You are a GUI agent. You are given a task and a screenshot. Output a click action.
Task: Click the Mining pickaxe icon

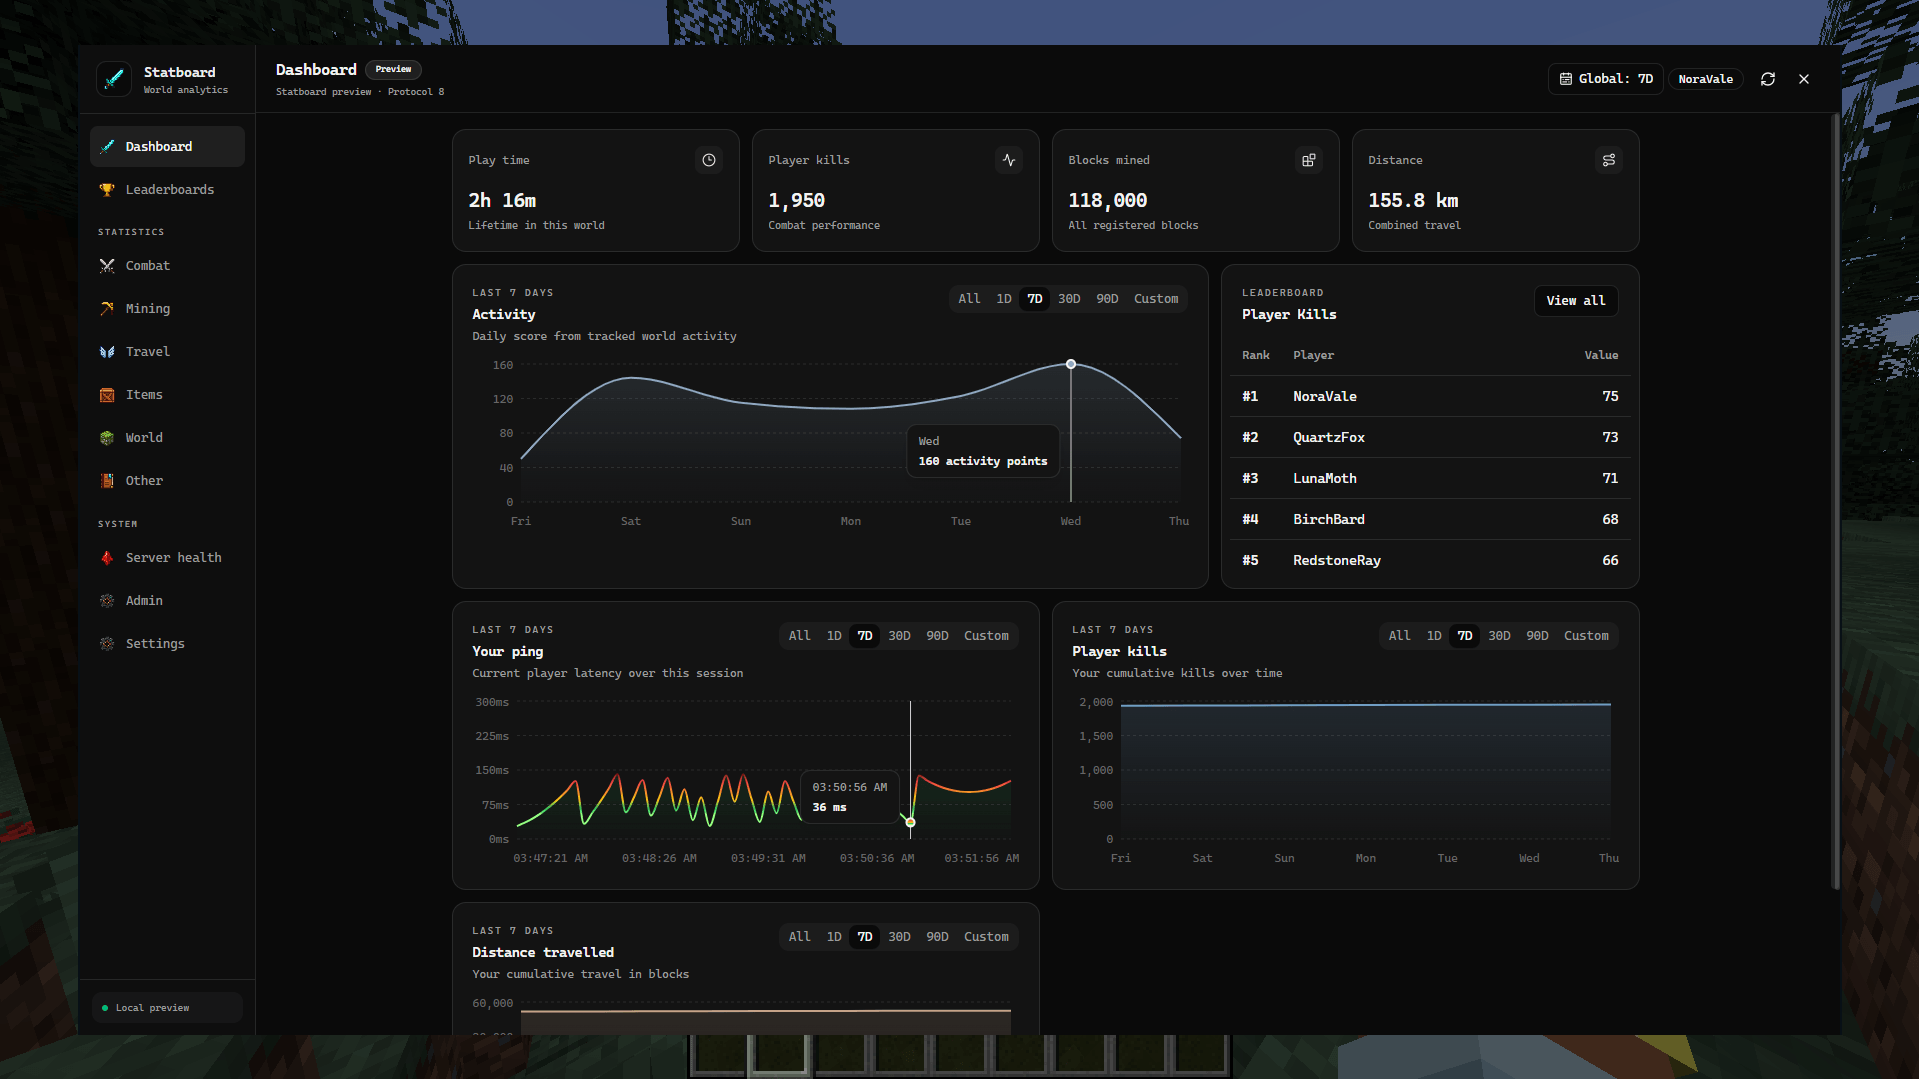pos(107,308)
